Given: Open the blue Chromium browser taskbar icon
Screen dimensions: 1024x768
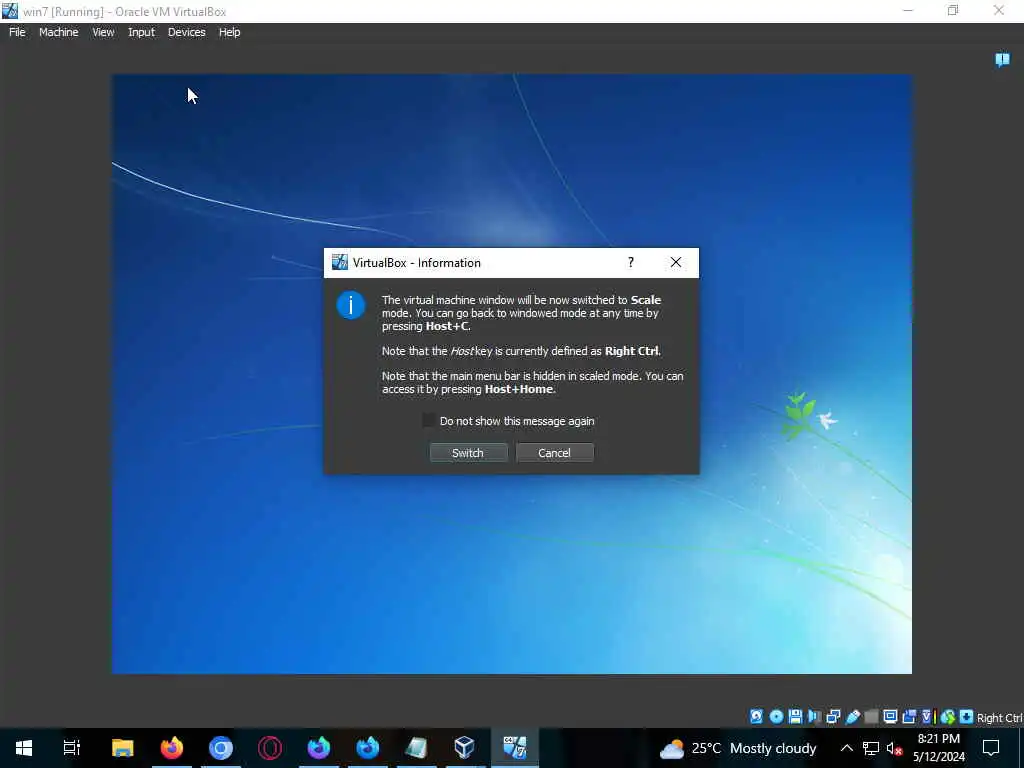Looking at the screenshot, I should click(221, 748).
